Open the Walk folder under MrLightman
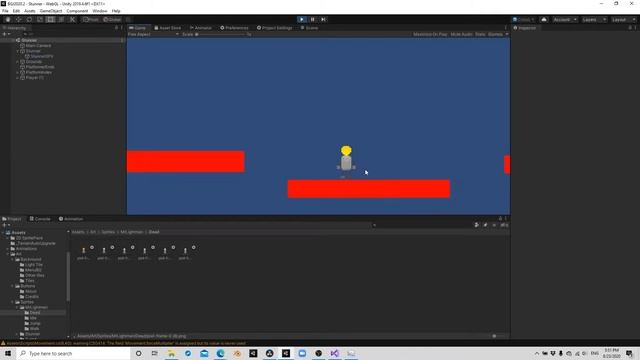Viewport: 640px width, 360px height. [x=35, y=329]
